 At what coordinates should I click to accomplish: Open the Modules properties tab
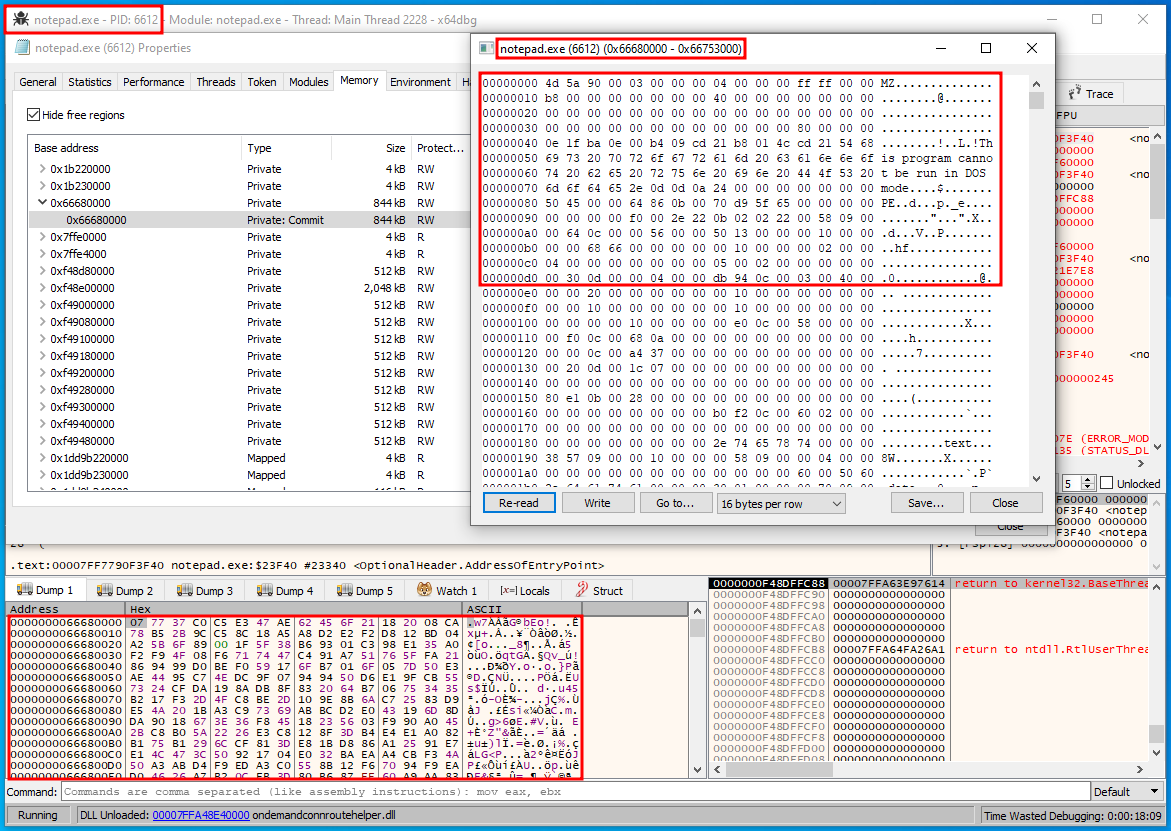[x=308, y=82]
